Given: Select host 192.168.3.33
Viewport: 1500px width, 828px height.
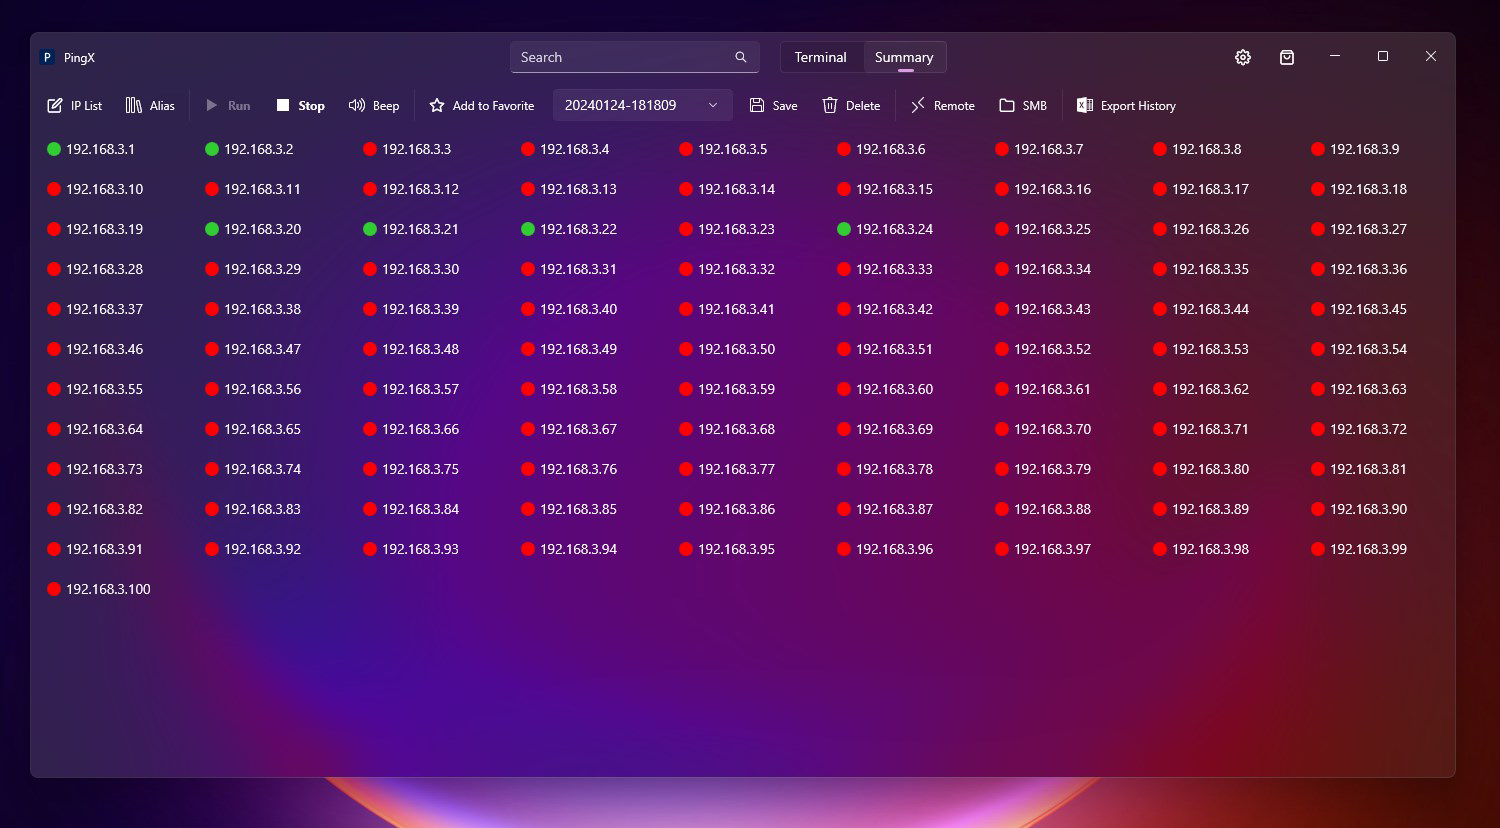Looking at the screenshot, I should 885,269.
